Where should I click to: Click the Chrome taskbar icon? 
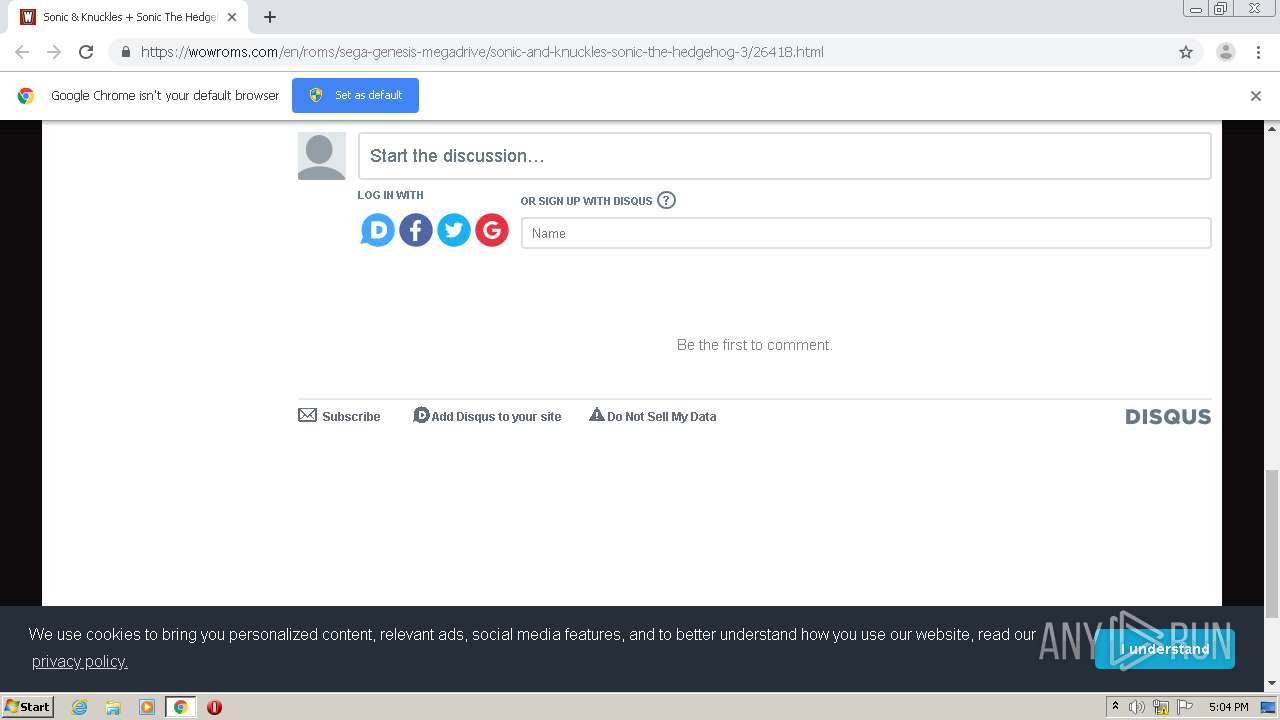(x=180, y=707)
